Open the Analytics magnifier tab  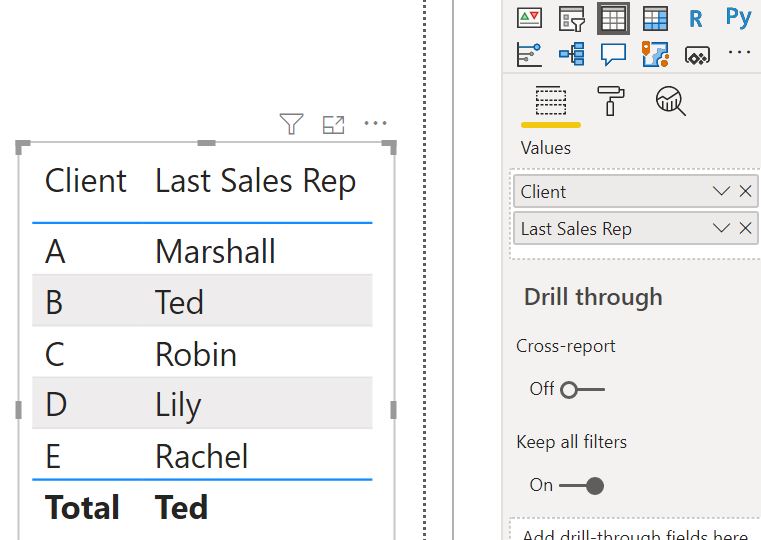pos(671,101)
